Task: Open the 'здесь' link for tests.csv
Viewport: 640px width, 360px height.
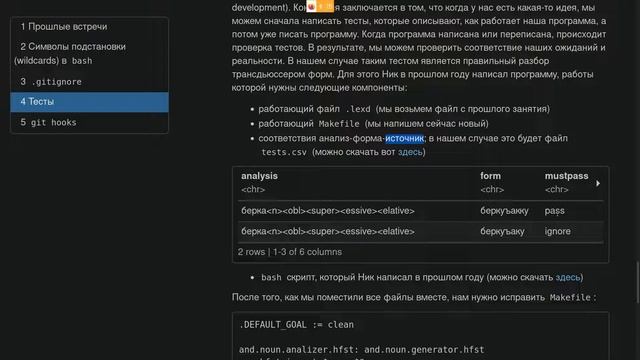Action: 410,152
